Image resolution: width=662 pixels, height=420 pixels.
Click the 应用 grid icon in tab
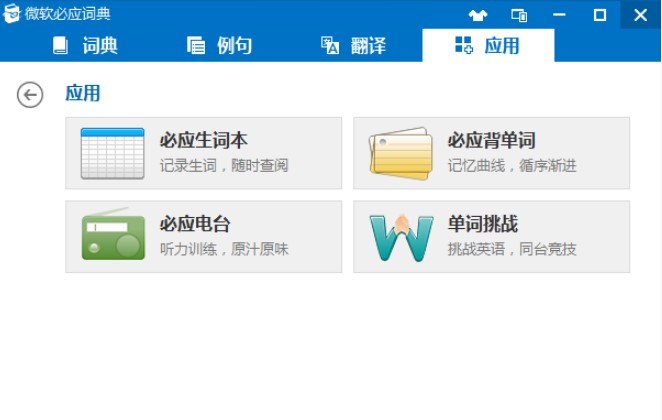pyautogui.click(x=464, y=45)
